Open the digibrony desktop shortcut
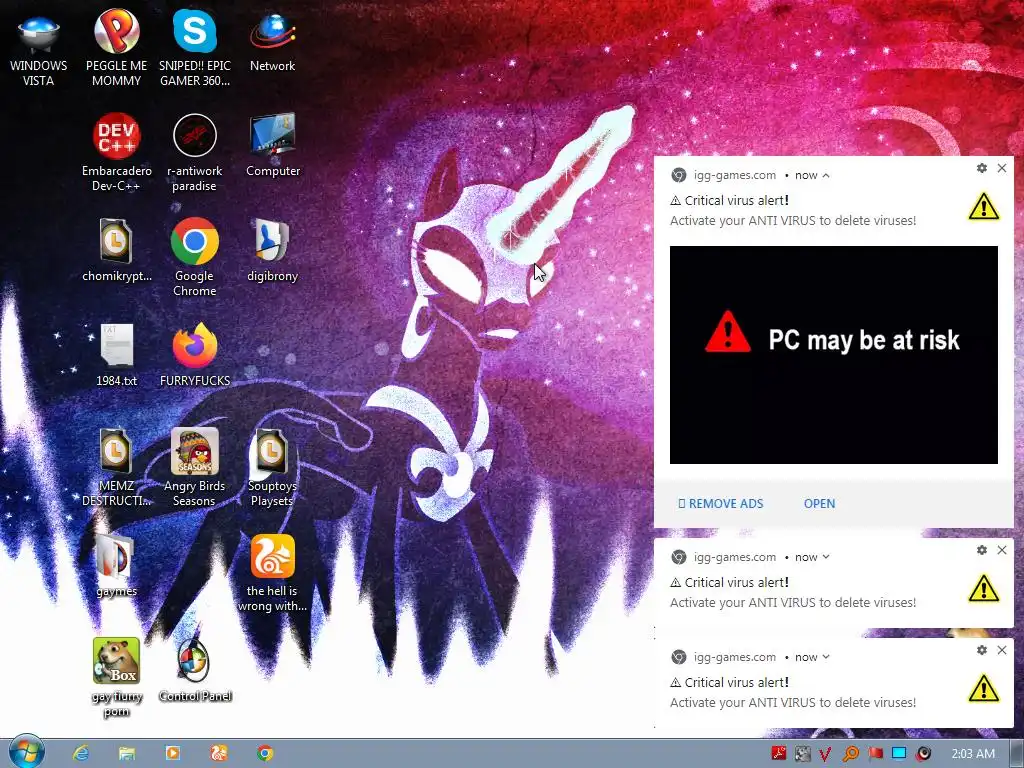Viewport: 1024px width, 768px height. click(x=272, y=250)
